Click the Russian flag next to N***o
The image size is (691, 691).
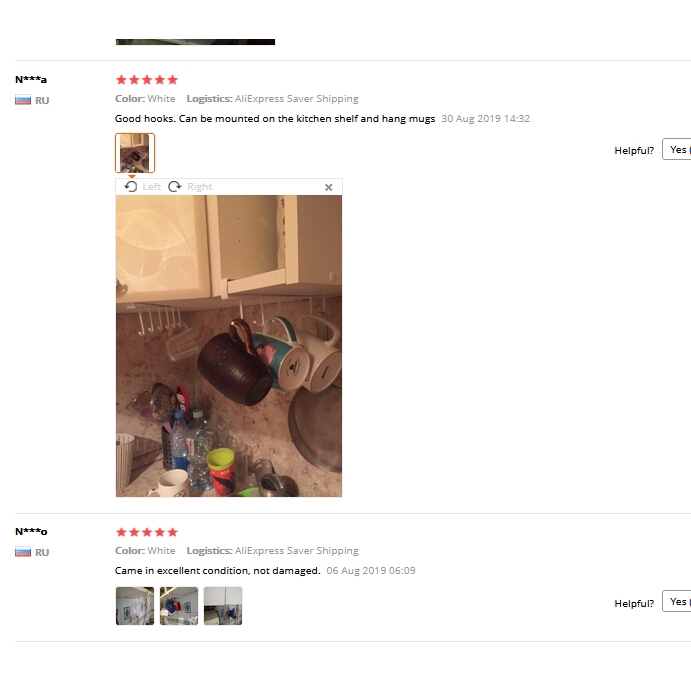[23, 552]
